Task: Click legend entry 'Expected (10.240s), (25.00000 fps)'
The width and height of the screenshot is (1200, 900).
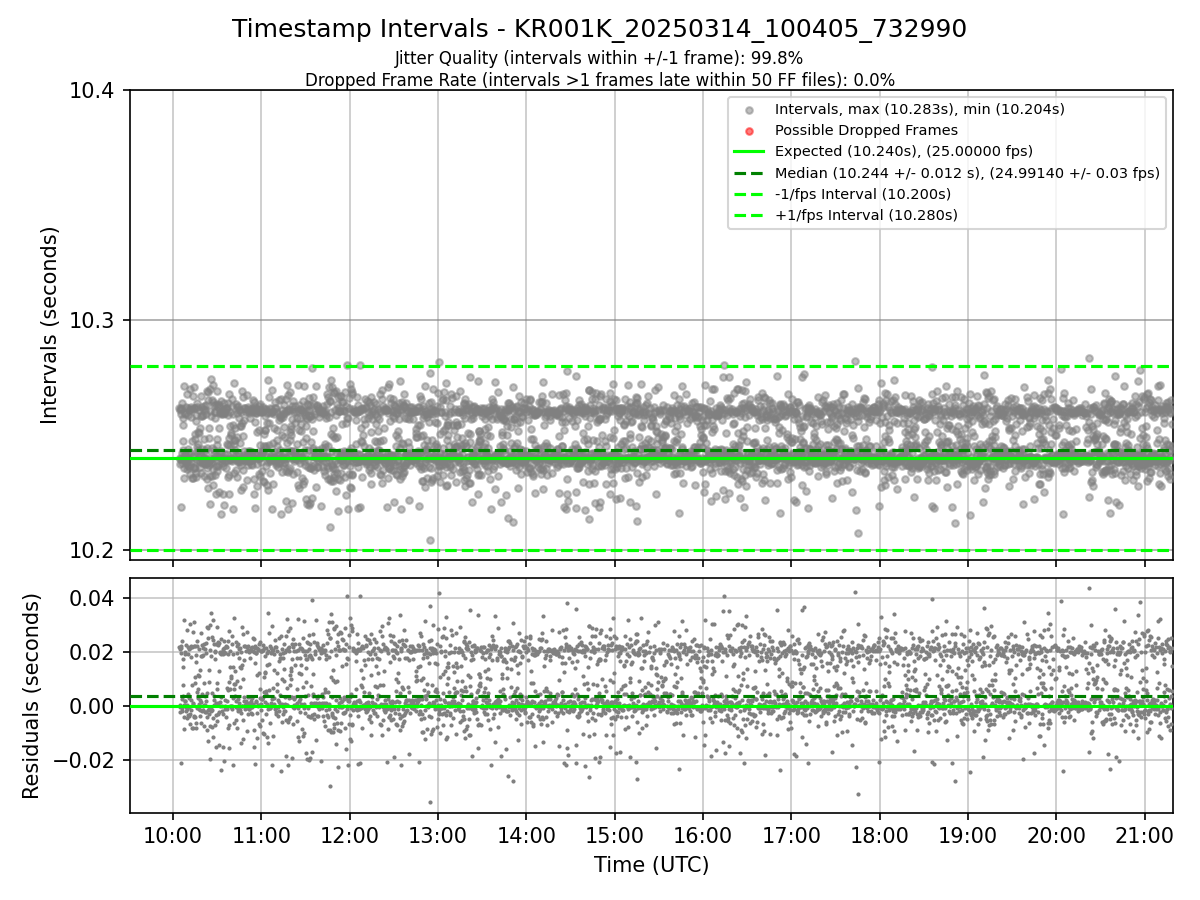Action: [x=904, y=151]
